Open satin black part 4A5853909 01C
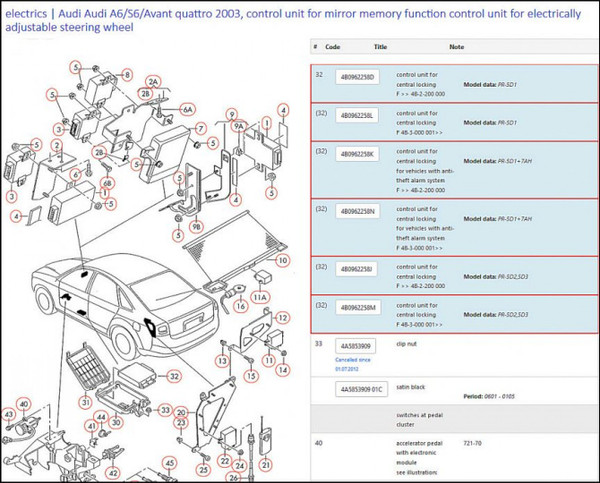The height and width of the screenshot is (483, 600). point(361,389)
